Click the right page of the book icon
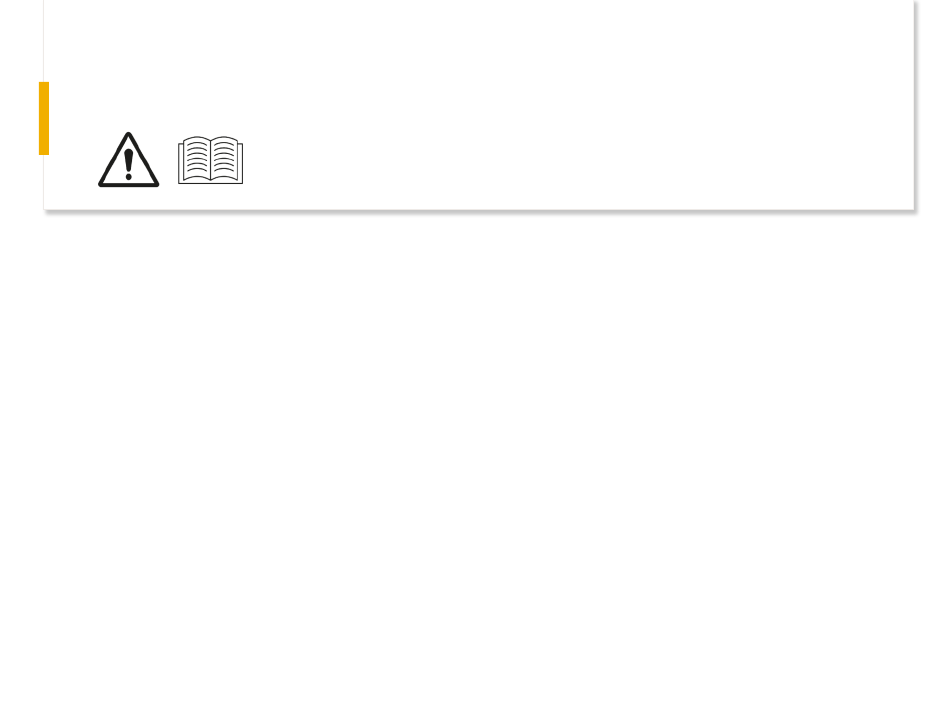The image size is (950, 713). pos(225,159)
